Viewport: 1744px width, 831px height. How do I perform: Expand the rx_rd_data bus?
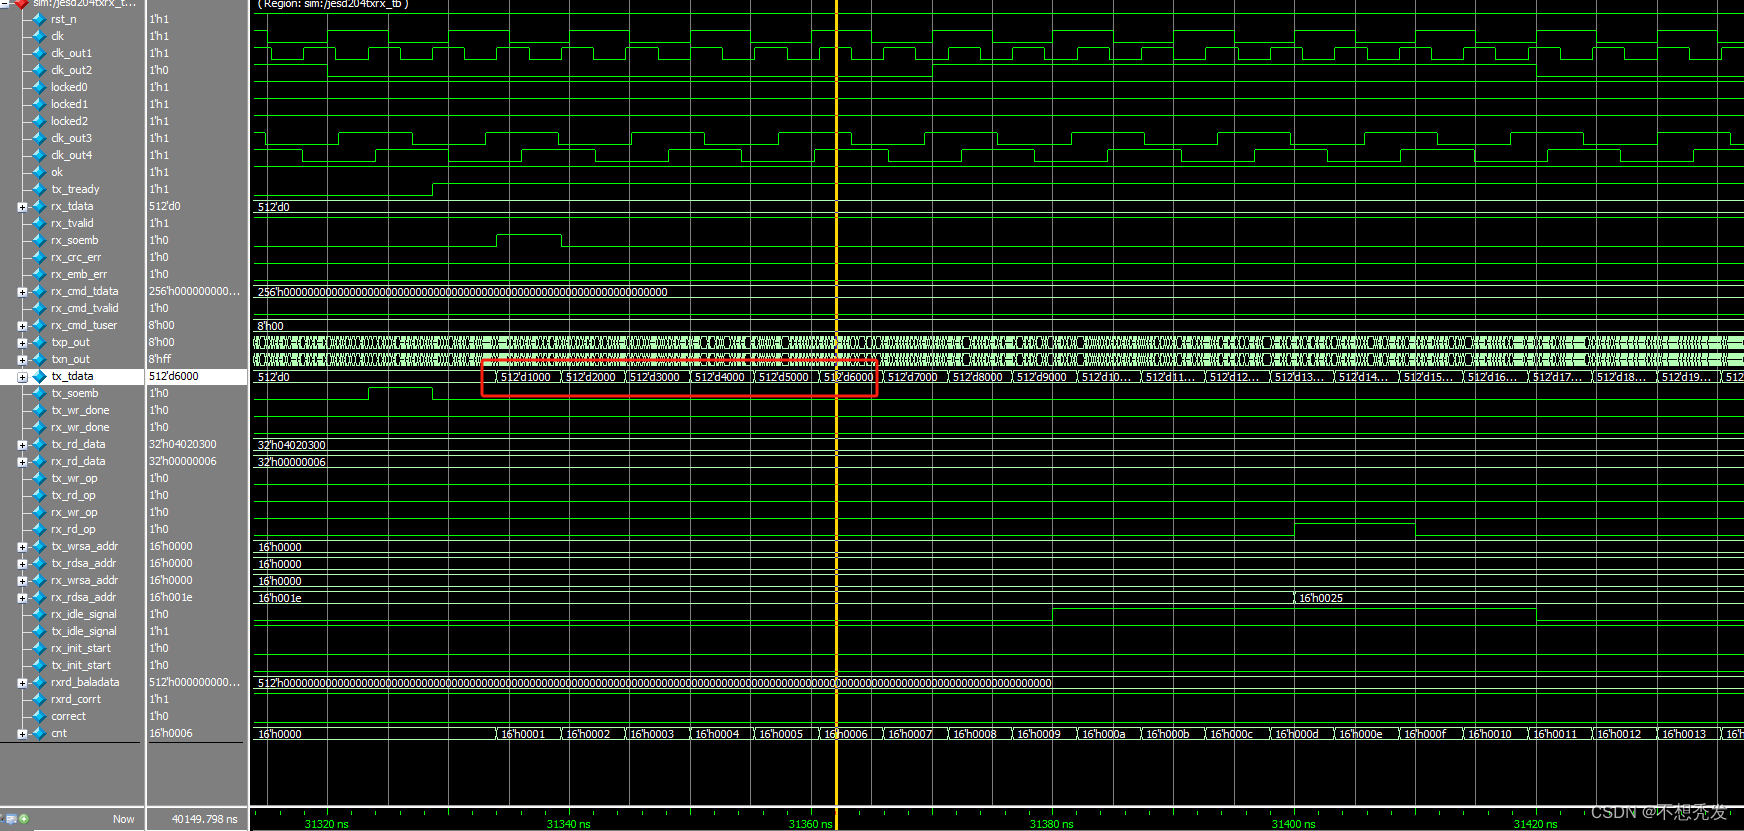22,462
